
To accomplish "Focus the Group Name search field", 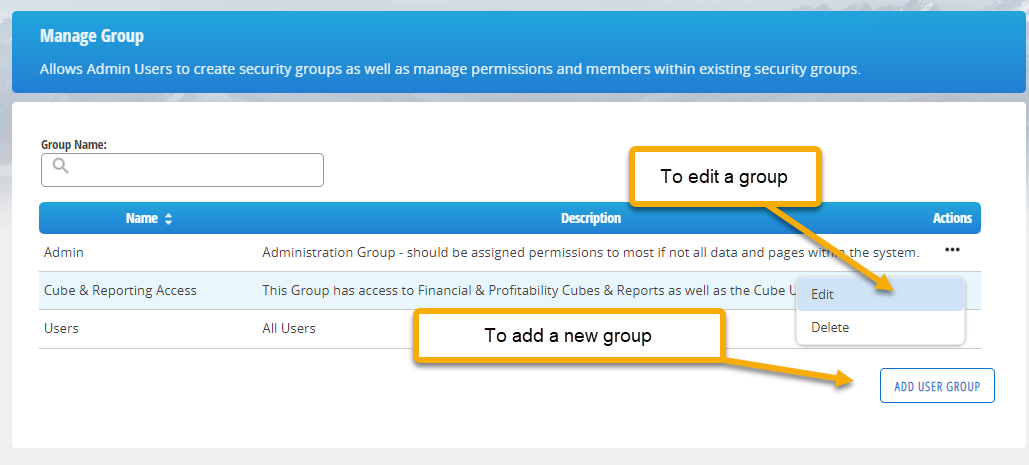I will click(x=182, y=170).
